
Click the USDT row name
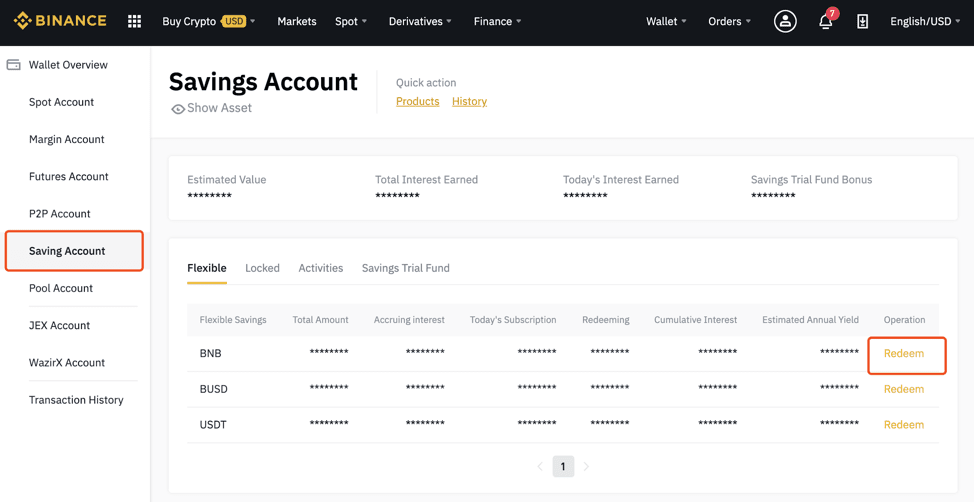pyautogui.click(x=213, y=425)
